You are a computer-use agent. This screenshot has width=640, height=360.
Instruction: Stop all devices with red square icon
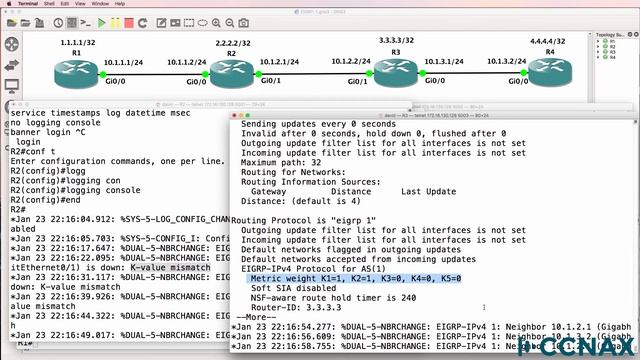click(129, 23)
